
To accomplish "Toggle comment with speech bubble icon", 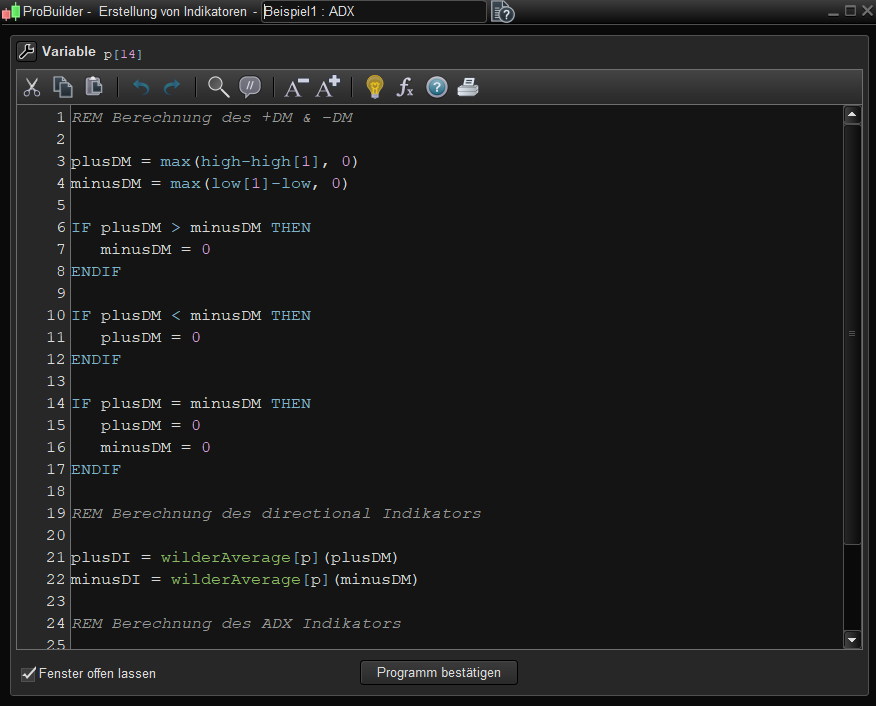I will [250, 87].
